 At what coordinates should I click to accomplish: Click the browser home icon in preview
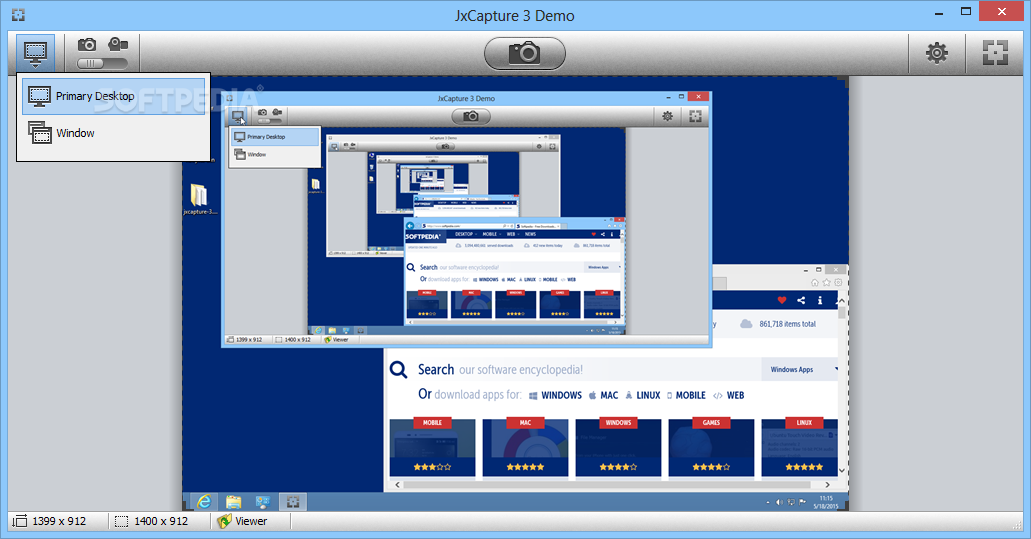tap(815, 283)
